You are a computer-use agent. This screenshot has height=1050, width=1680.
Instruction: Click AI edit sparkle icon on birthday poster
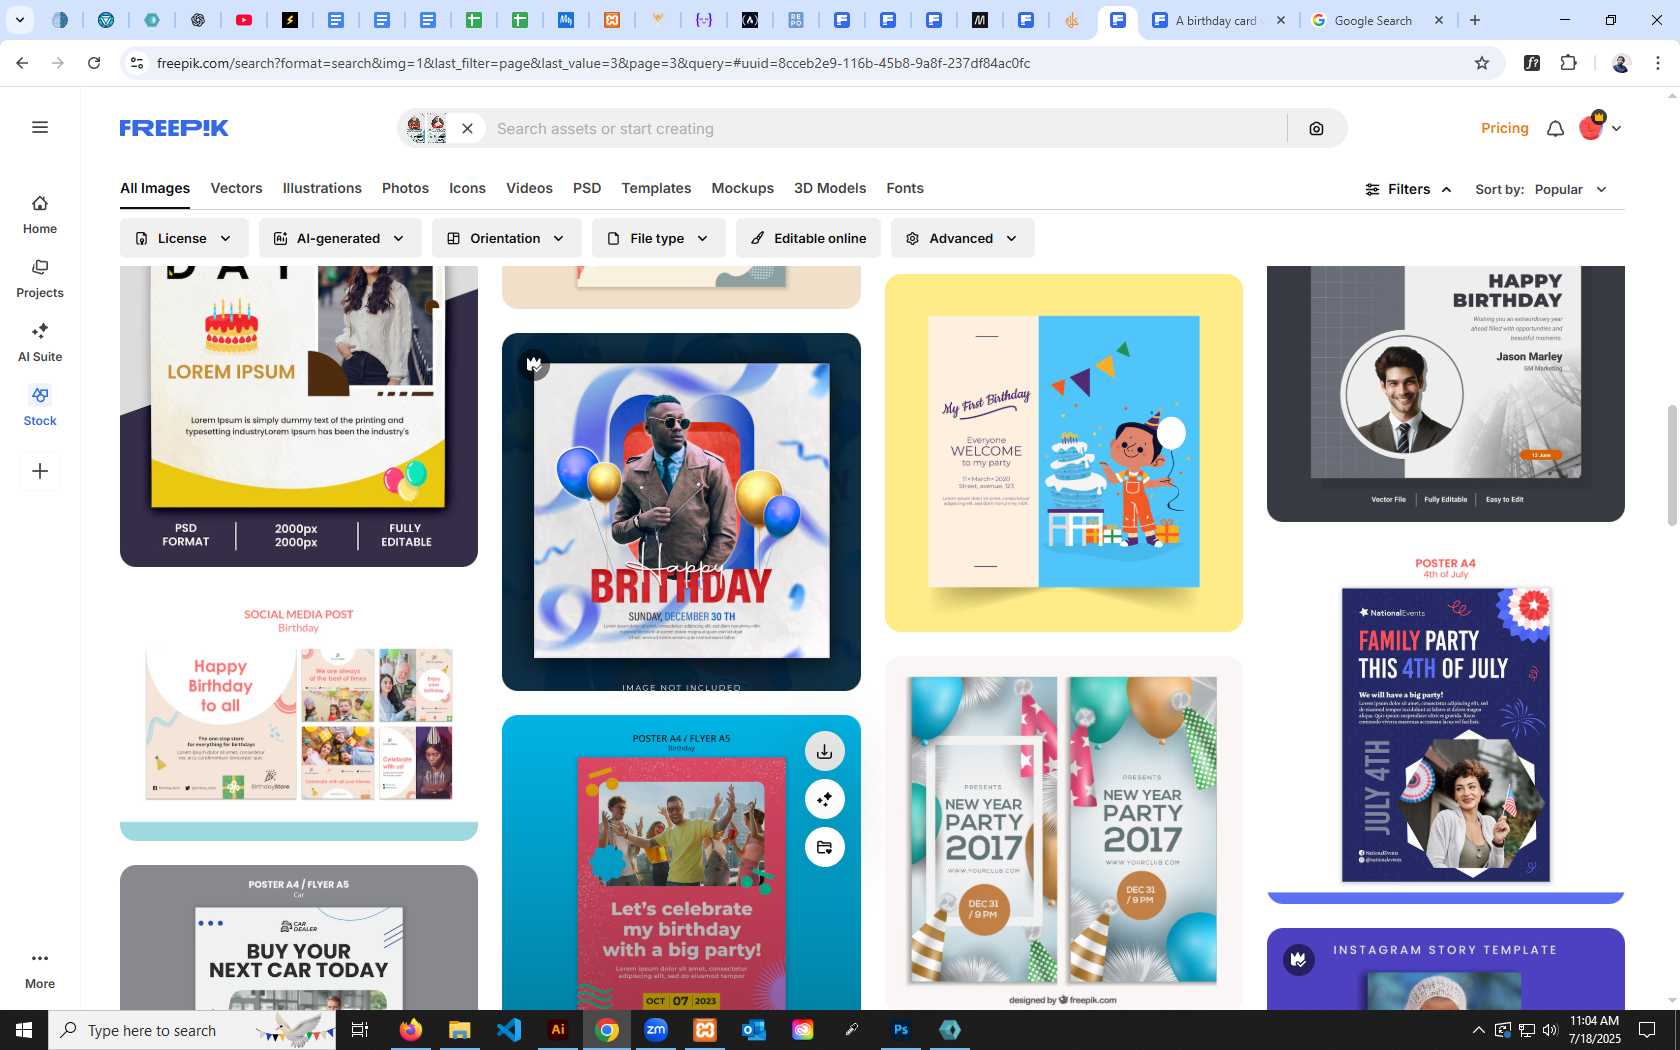[824, 799]
